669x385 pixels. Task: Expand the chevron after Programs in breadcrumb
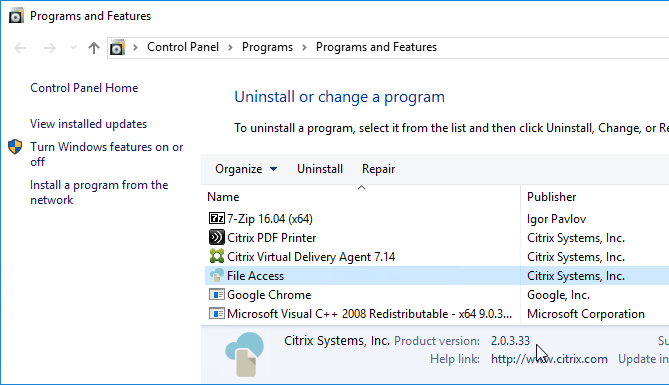click(x=304, y=47)
